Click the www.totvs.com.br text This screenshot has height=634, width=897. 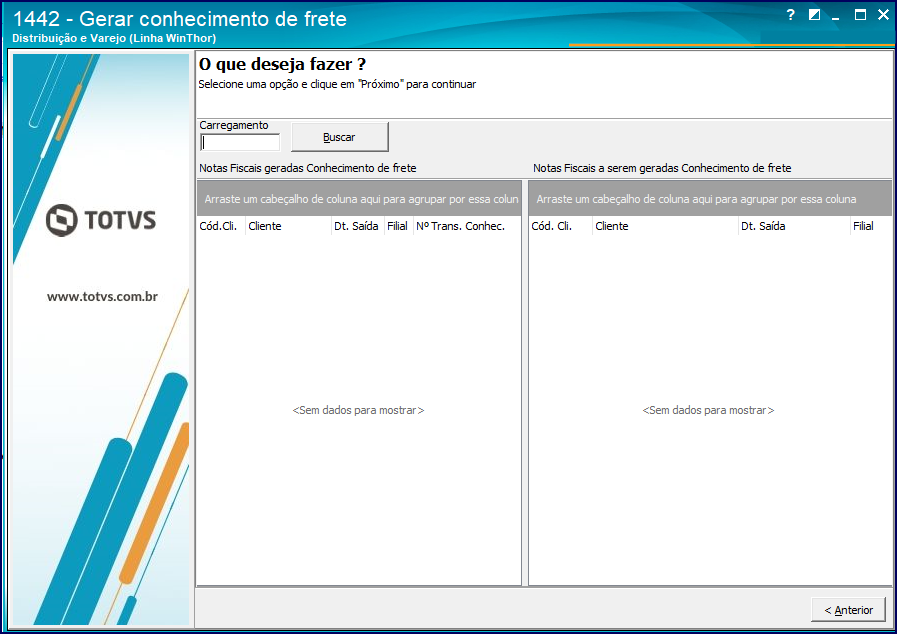click(x=102, y=296)
